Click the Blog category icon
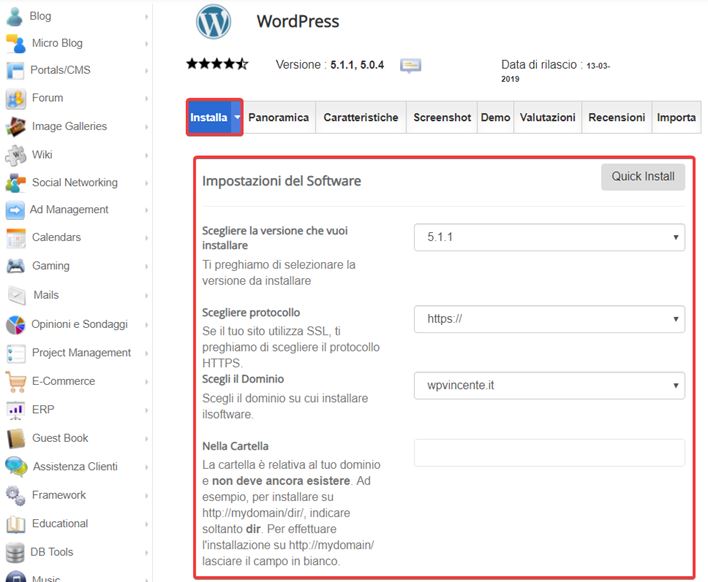Viewport: 708px width, 582px height. [x=15, y=16]
